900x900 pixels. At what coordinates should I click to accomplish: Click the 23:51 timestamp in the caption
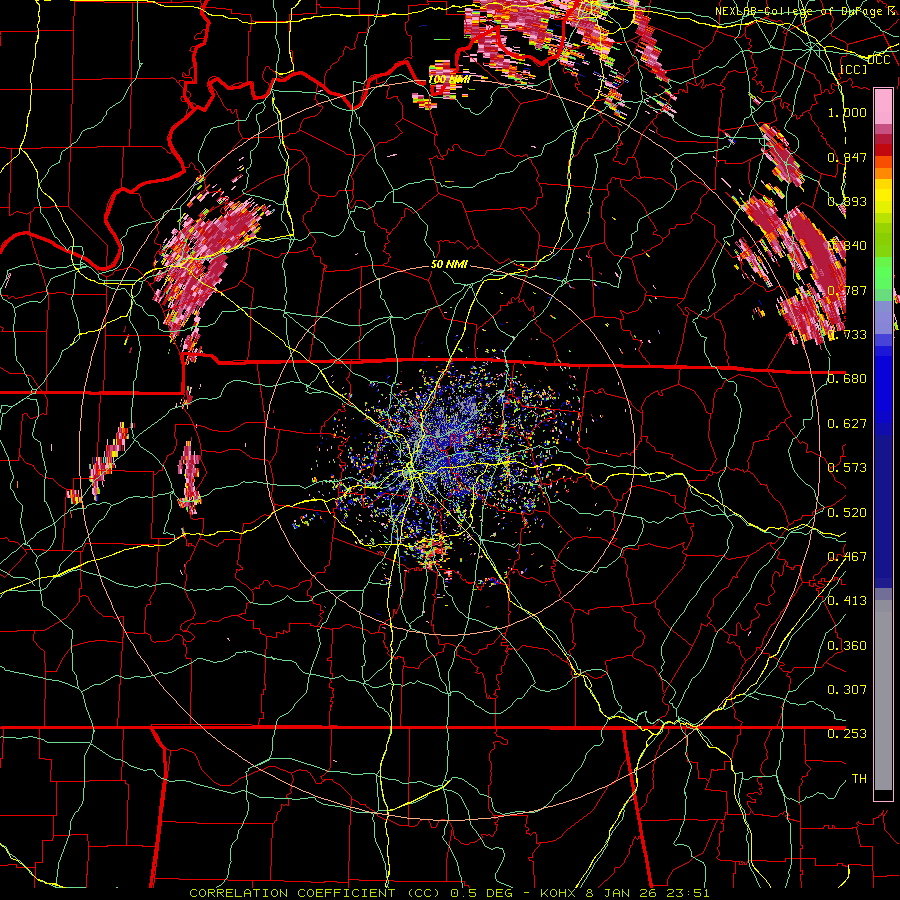(x=686, y=893)
